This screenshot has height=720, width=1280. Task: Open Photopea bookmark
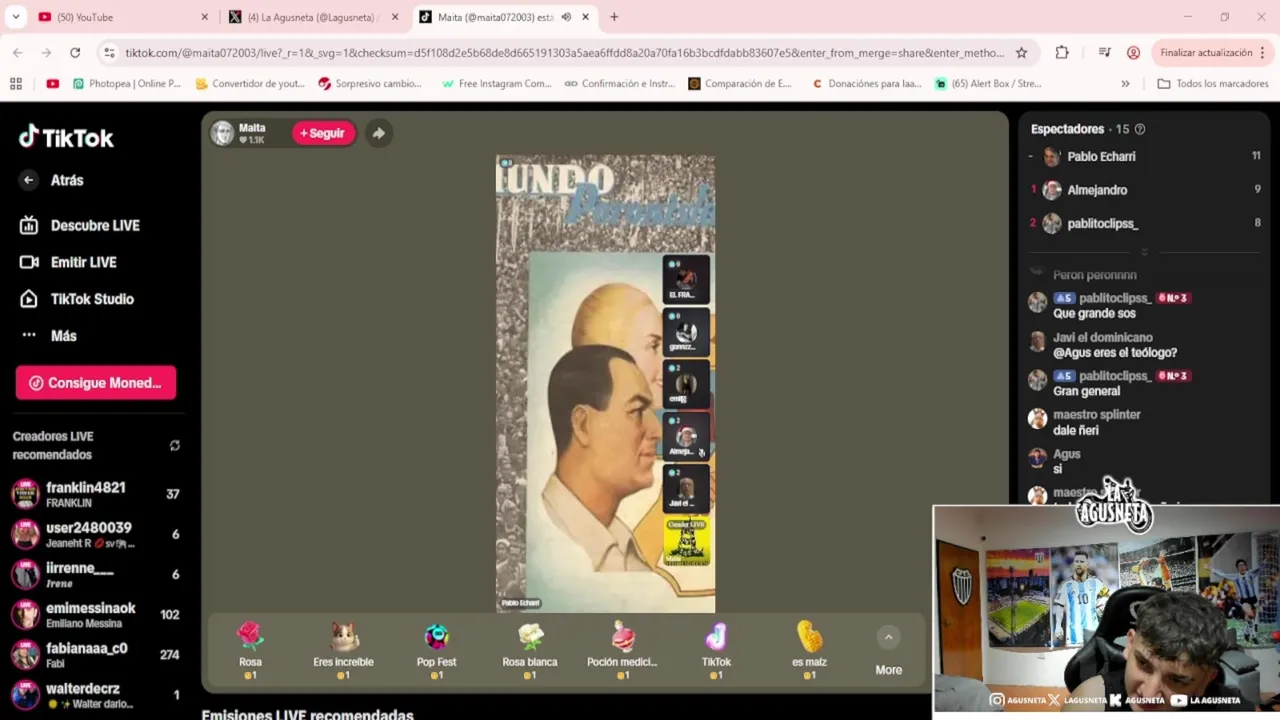(126, 84)
